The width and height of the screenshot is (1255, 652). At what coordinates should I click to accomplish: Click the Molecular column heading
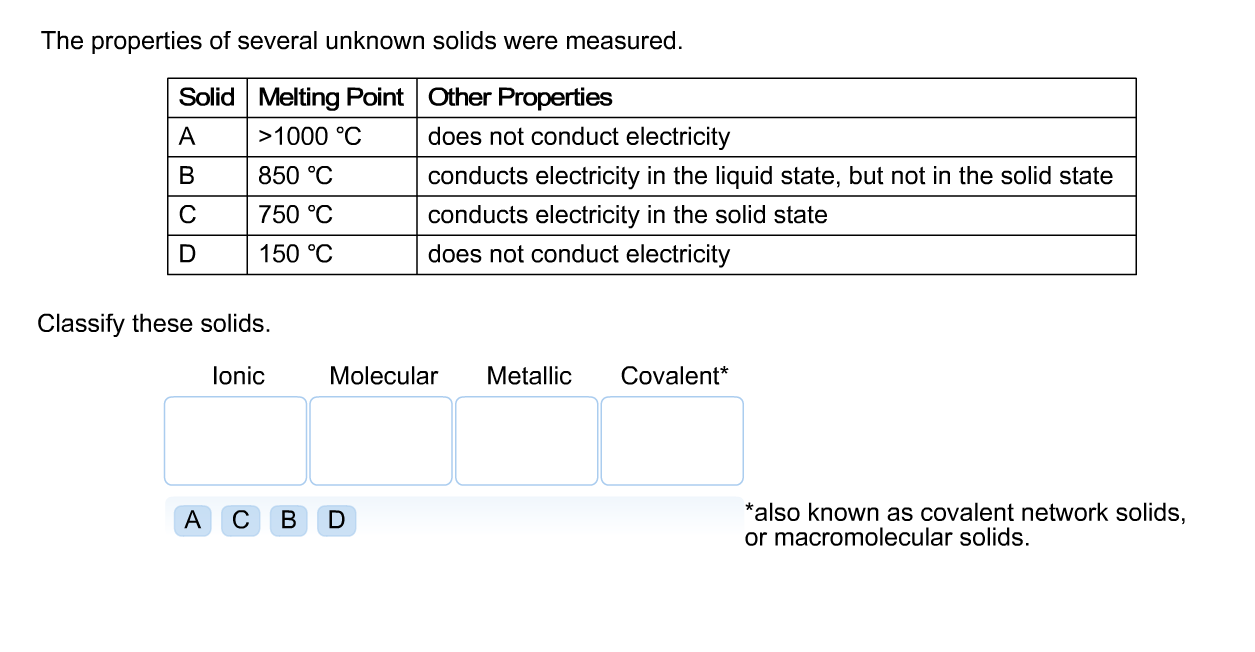point(383,376)
